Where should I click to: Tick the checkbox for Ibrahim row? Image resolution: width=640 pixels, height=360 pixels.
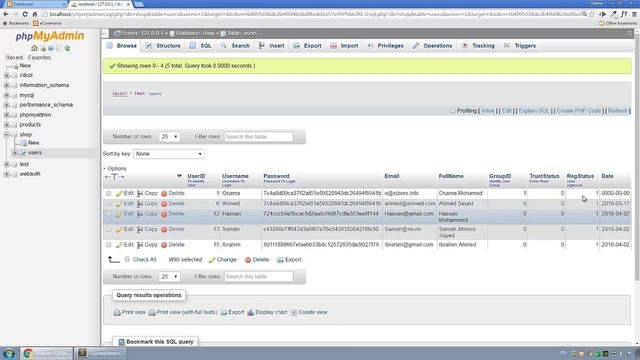(x=109, y=245)
